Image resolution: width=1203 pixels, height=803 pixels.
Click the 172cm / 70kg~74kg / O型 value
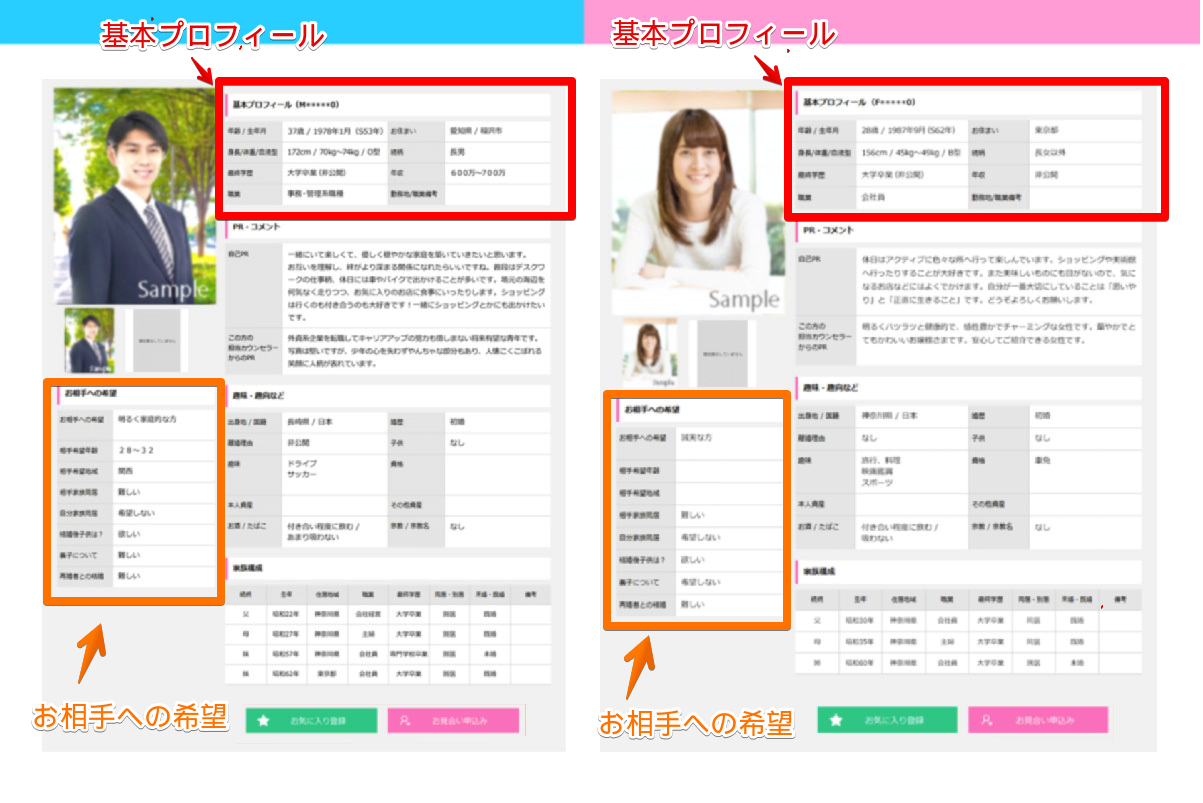[x=333, y=152]
